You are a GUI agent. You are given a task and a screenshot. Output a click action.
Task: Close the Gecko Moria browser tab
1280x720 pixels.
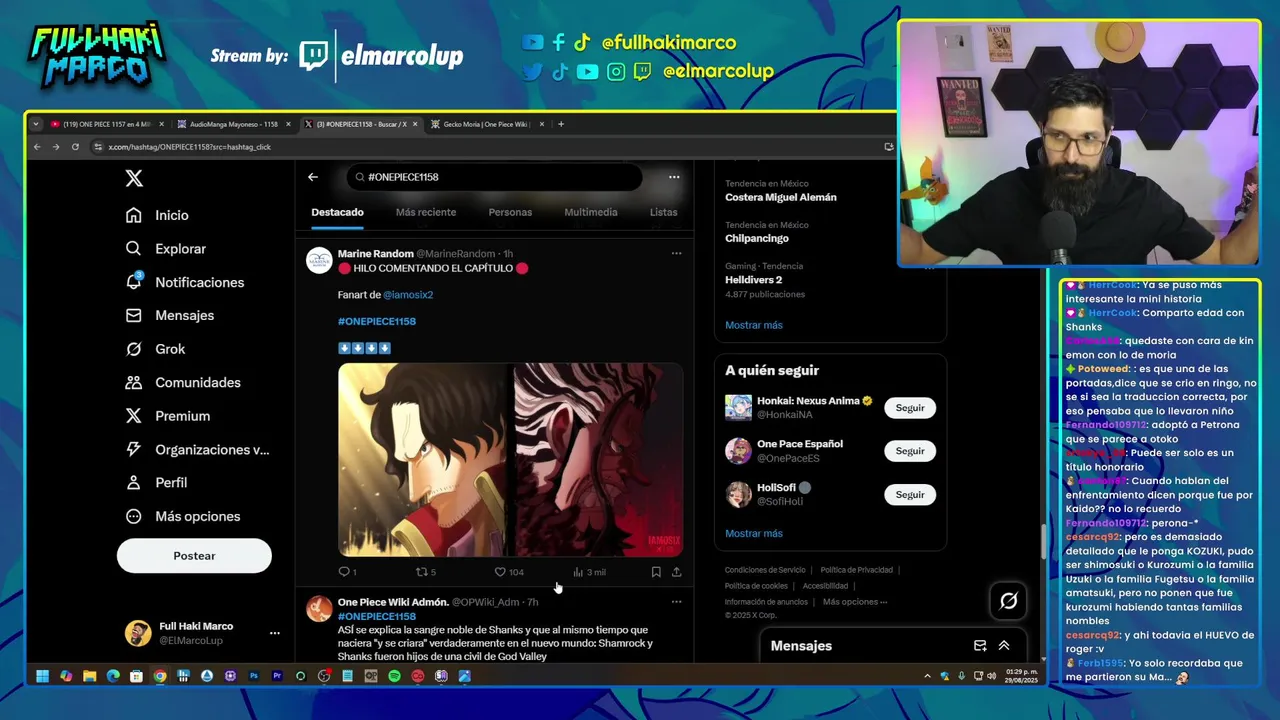tap(542, 124)
